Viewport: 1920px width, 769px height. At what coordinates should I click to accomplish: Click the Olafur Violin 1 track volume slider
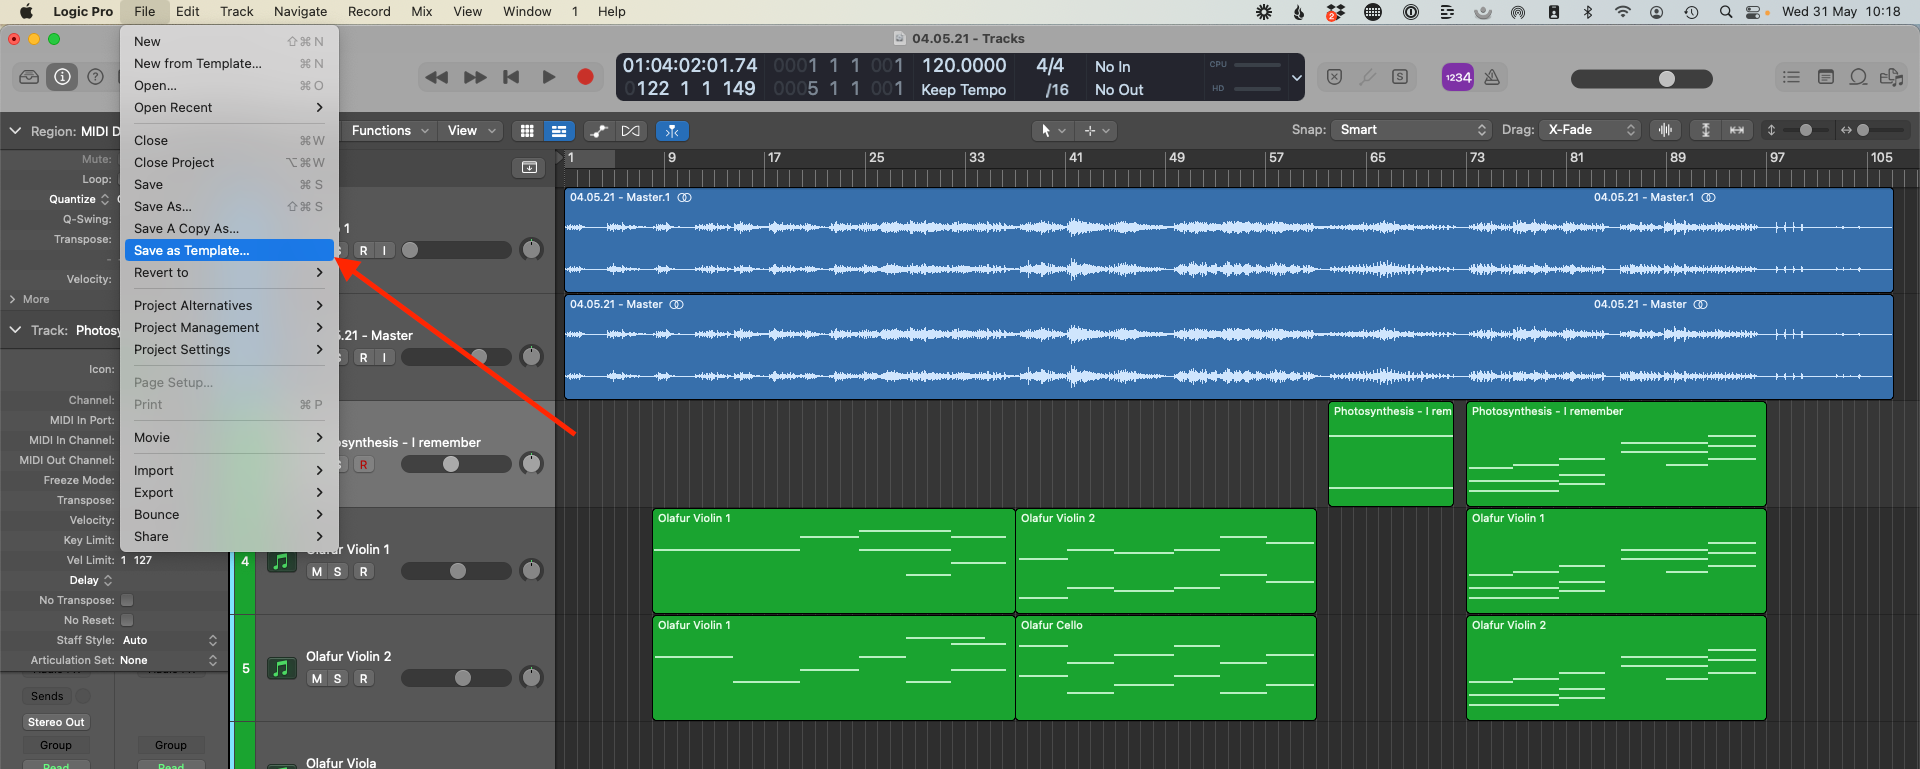[x=456, y=571]
